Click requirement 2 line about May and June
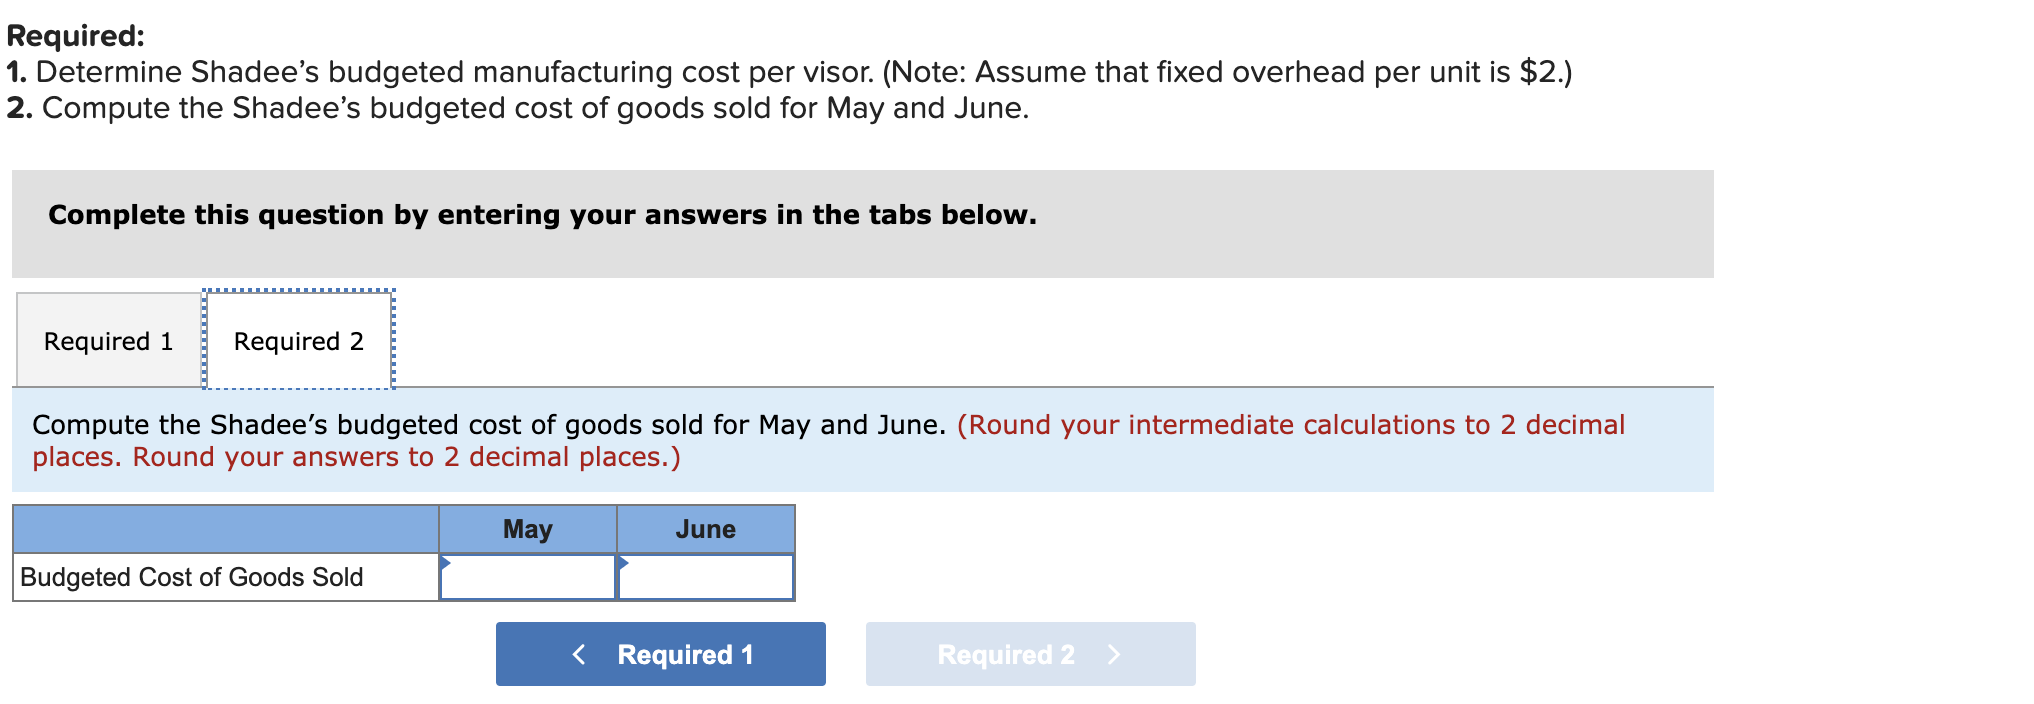Image resolution: width=2034 pixels, height=704 pixels. (x=518, y=108)
